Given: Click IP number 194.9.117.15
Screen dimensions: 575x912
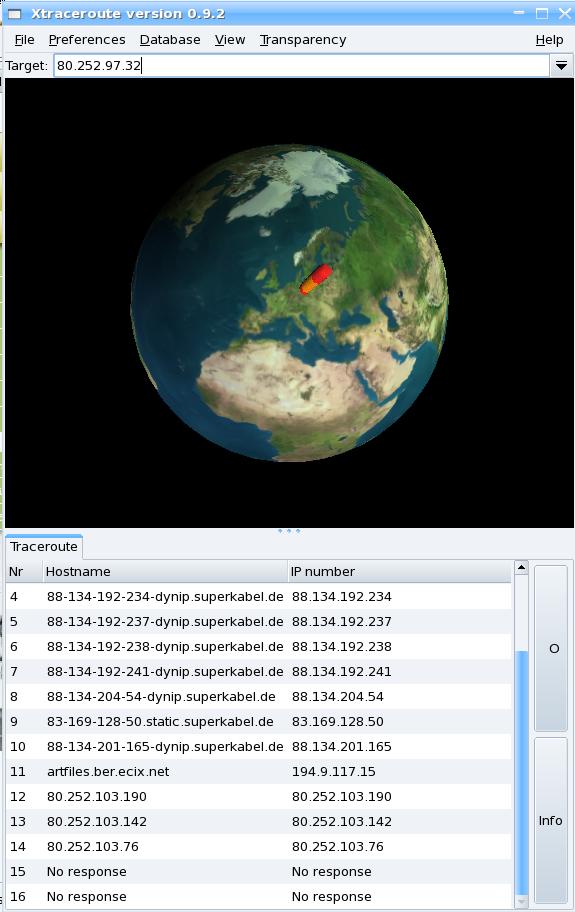Looking at the screenshot, I should click(334, 772).
